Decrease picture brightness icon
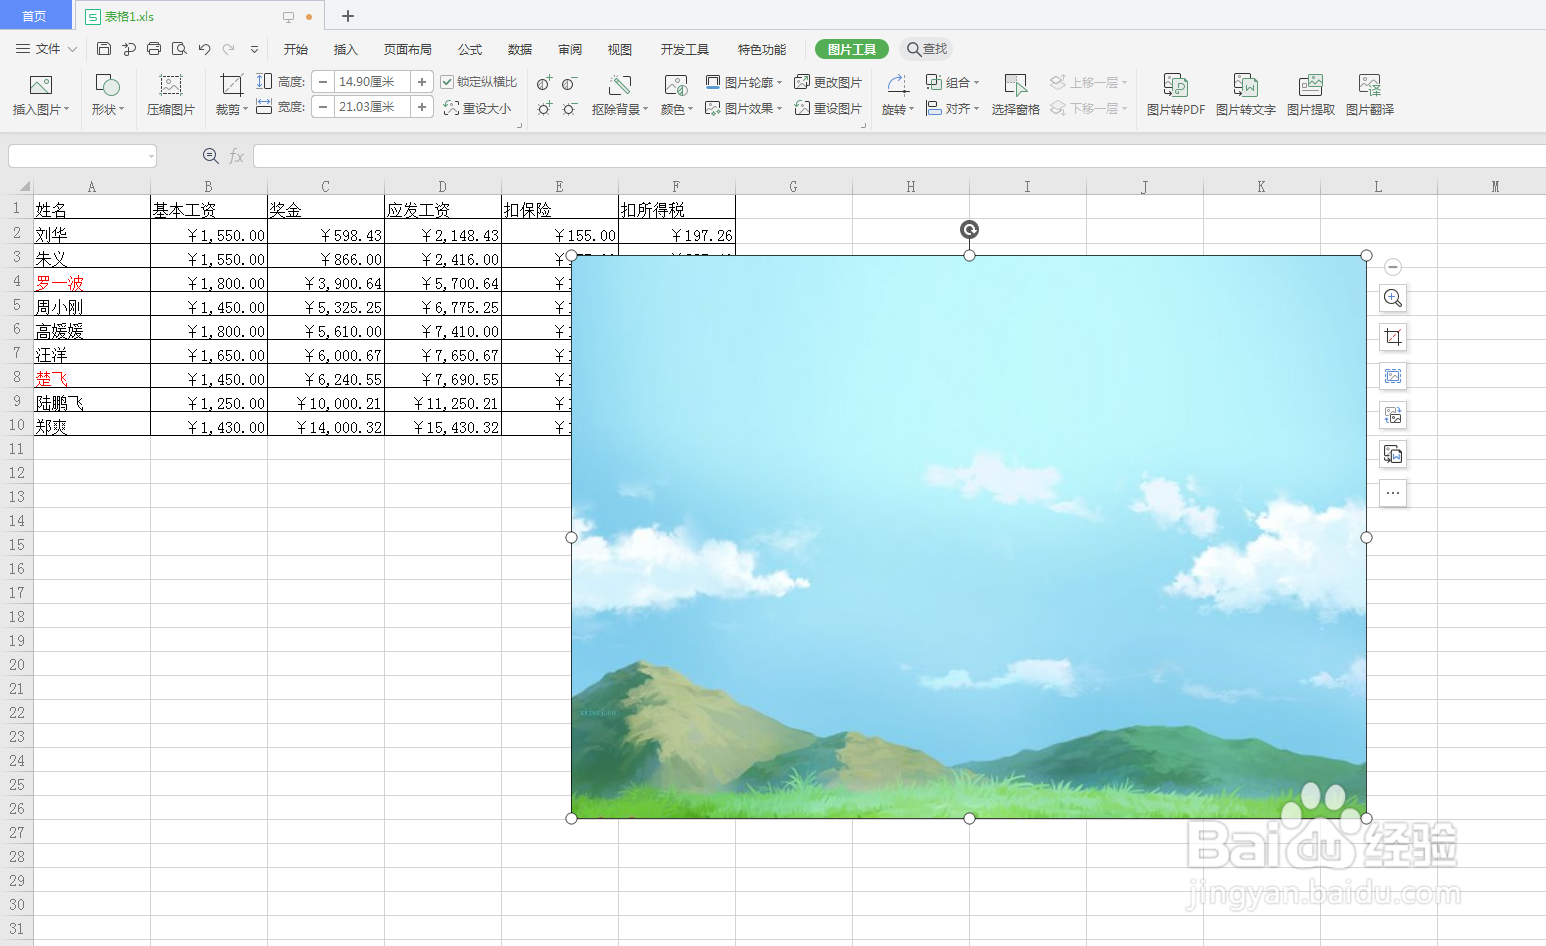Screen dimensions: 1546x946 (570, 108)
